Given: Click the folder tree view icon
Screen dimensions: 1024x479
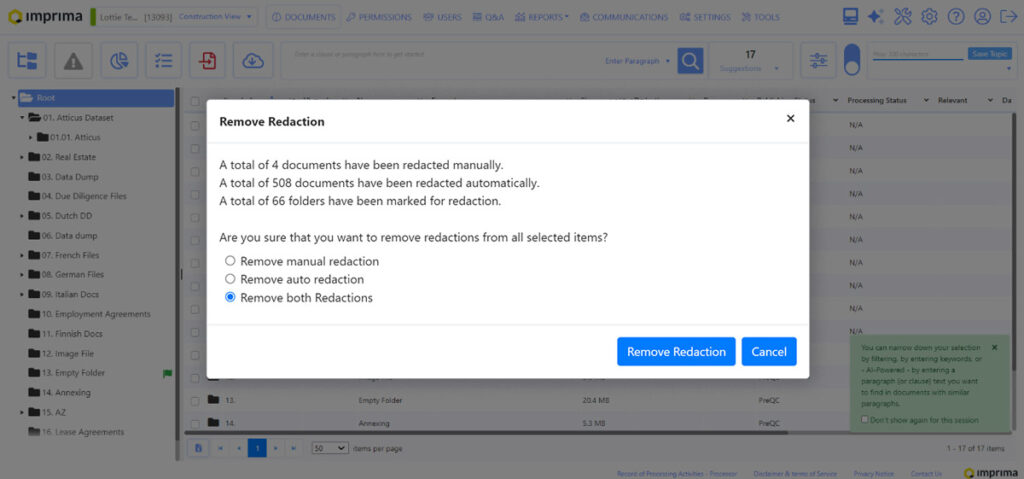Looking at the screenshot, I should [x=27, y=61].
